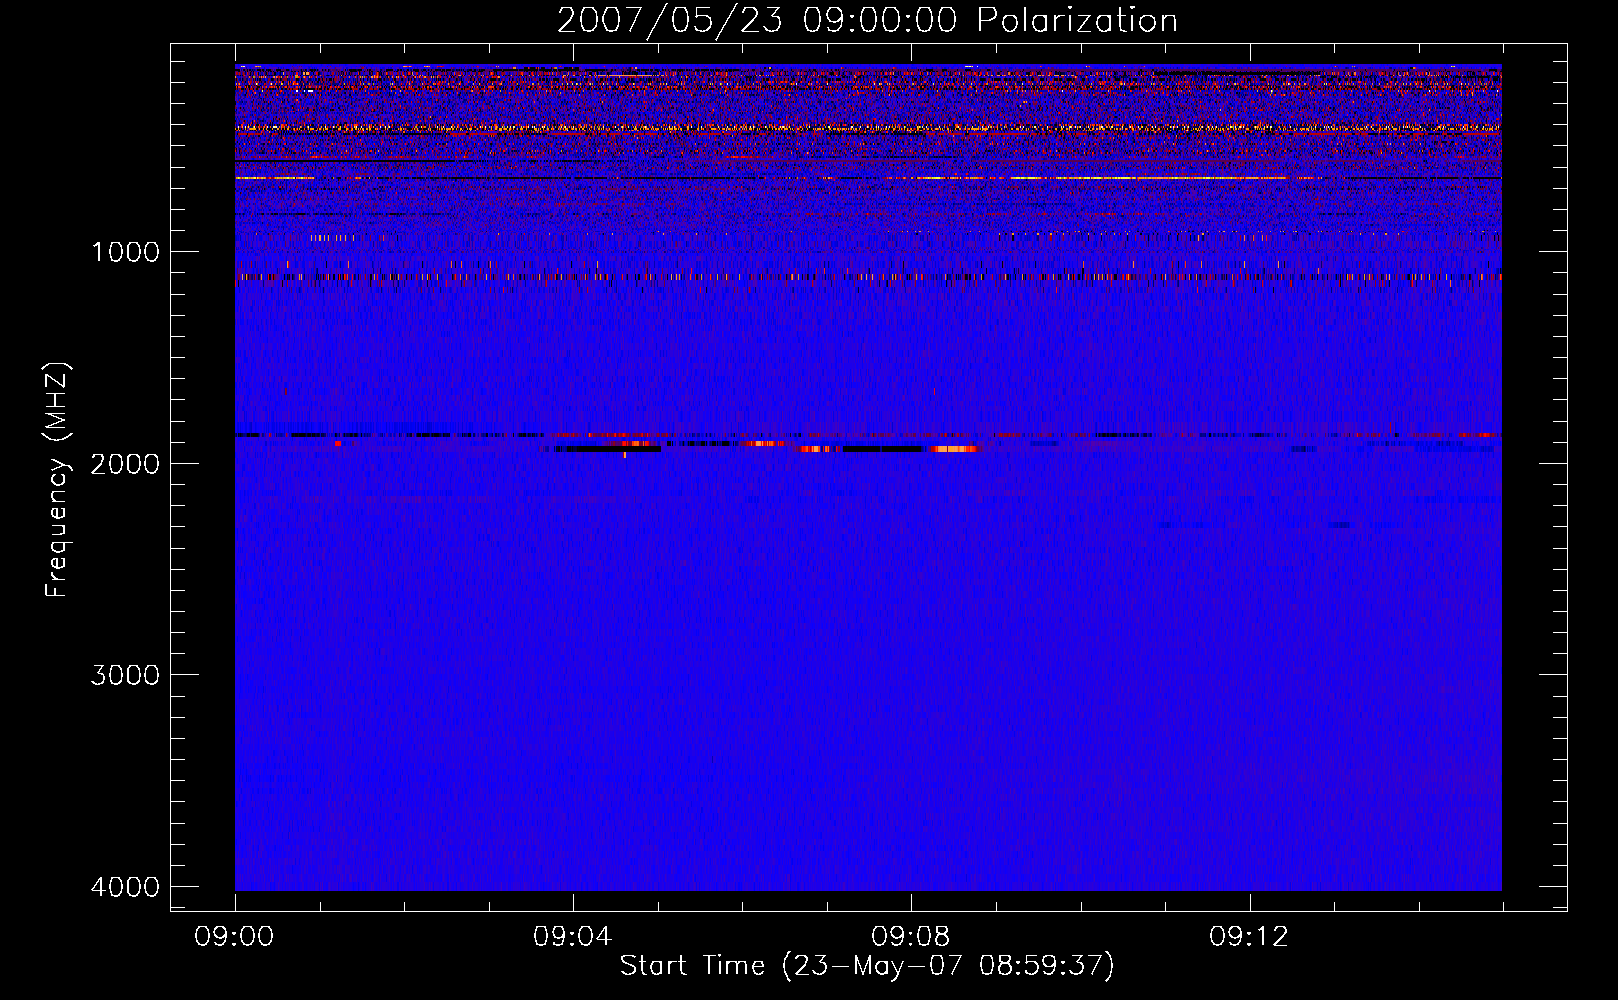Click the 'Frequency (MHZ)' axis label
1618x1000 pixels.
click(57, 480)
